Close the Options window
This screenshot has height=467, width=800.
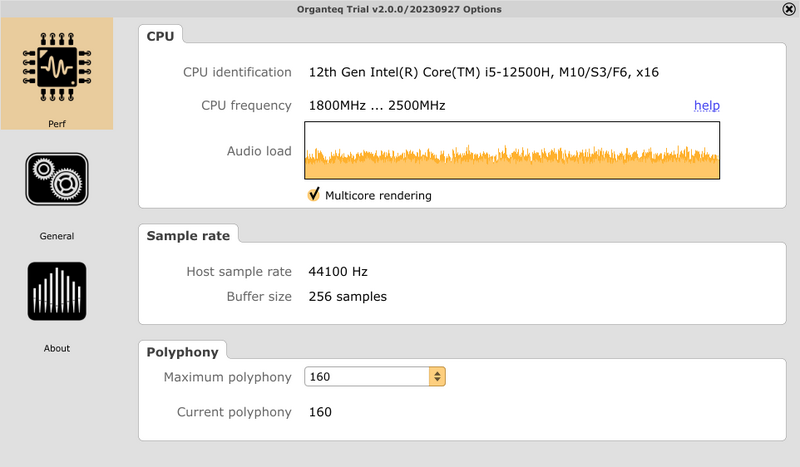(788, 9)
